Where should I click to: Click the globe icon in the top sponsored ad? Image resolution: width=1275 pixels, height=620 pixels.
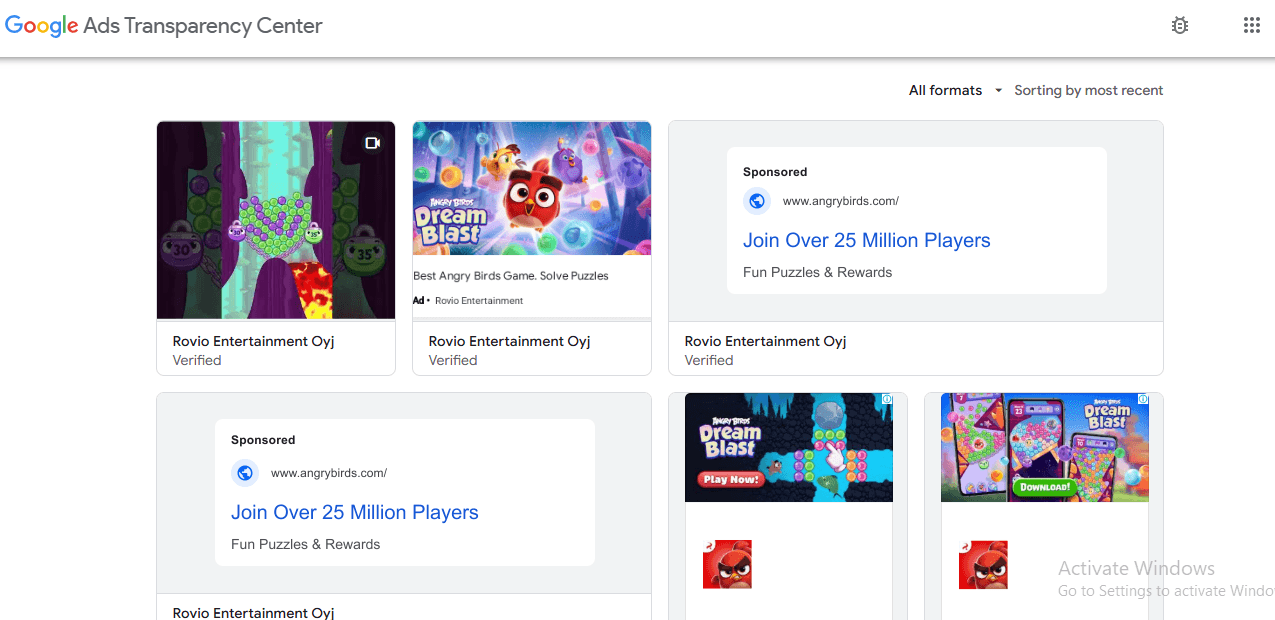(757, 201)
